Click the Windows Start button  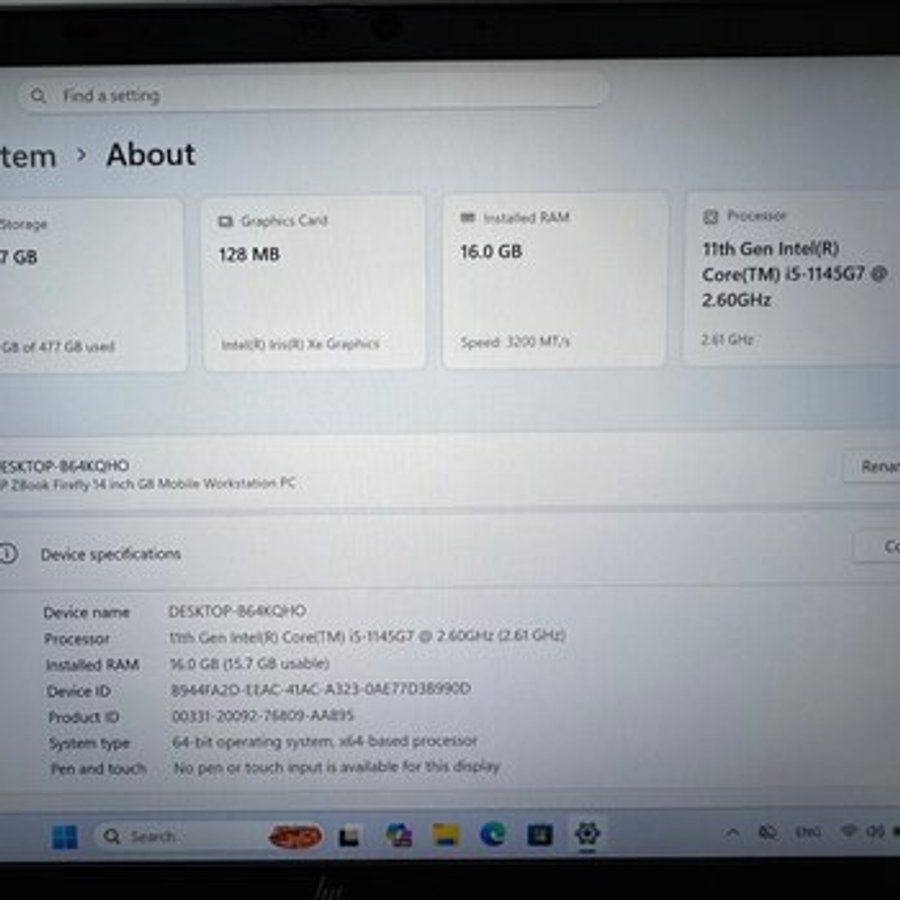(x=64, y=837)
